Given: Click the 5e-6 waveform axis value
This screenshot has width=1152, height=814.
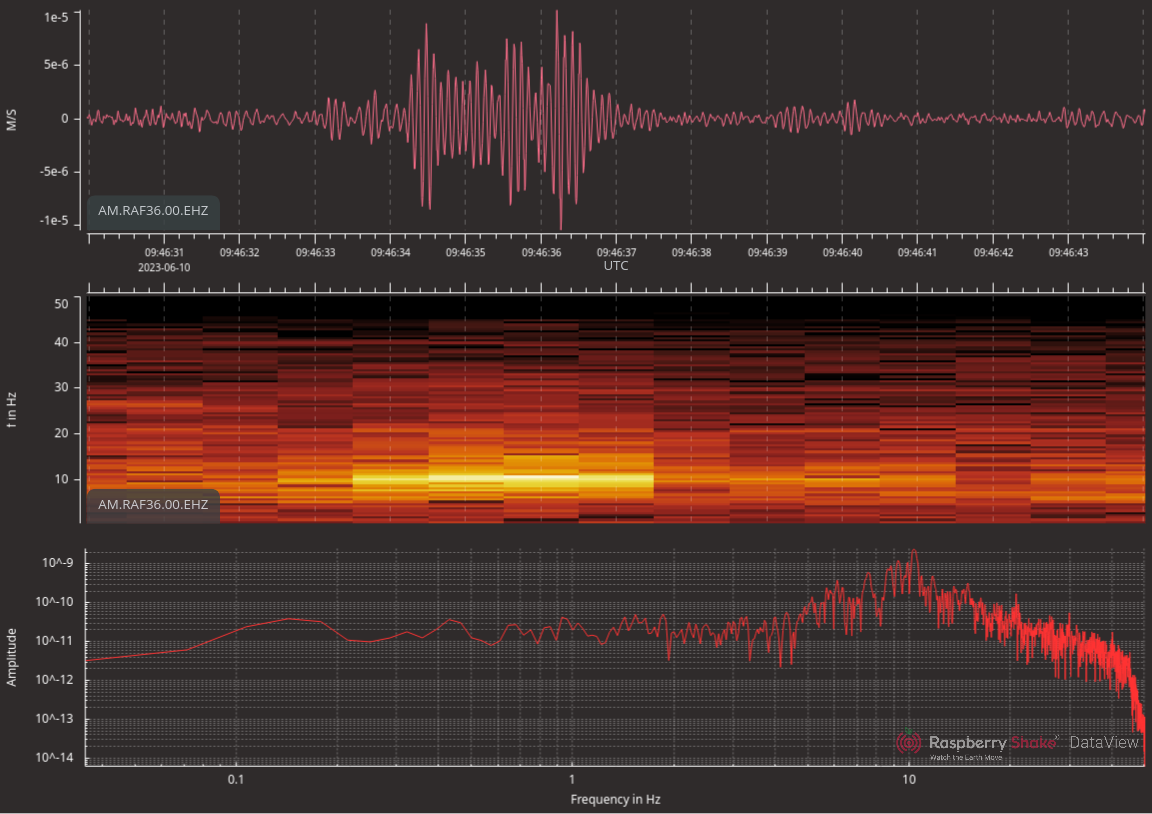Looking at the screenshot, I should coord(56,65).
